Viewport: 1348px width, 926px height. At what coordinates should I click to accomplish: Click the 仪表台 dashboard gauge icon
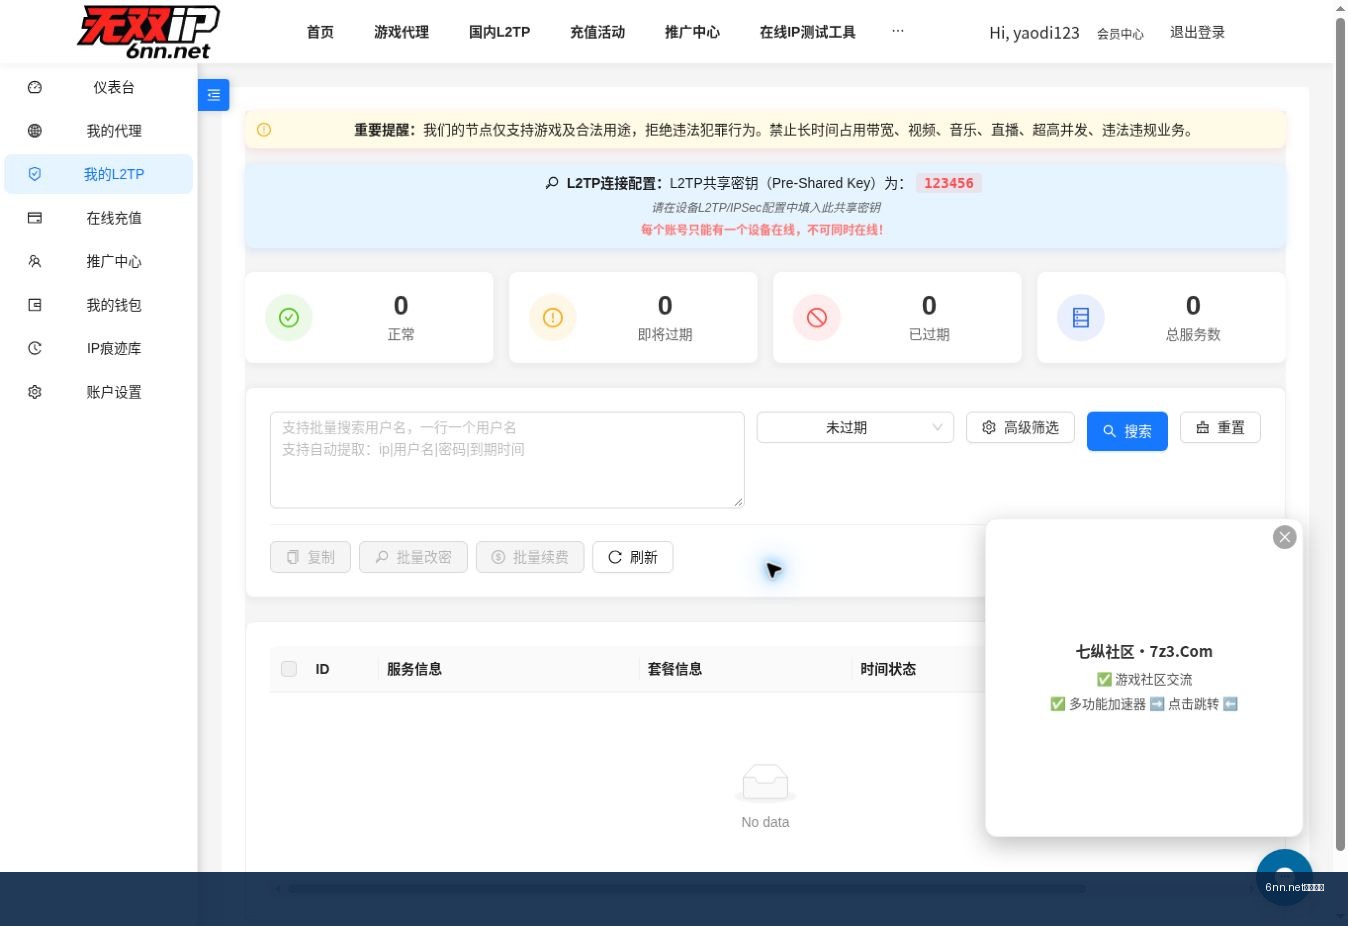(x=35, y=87)
